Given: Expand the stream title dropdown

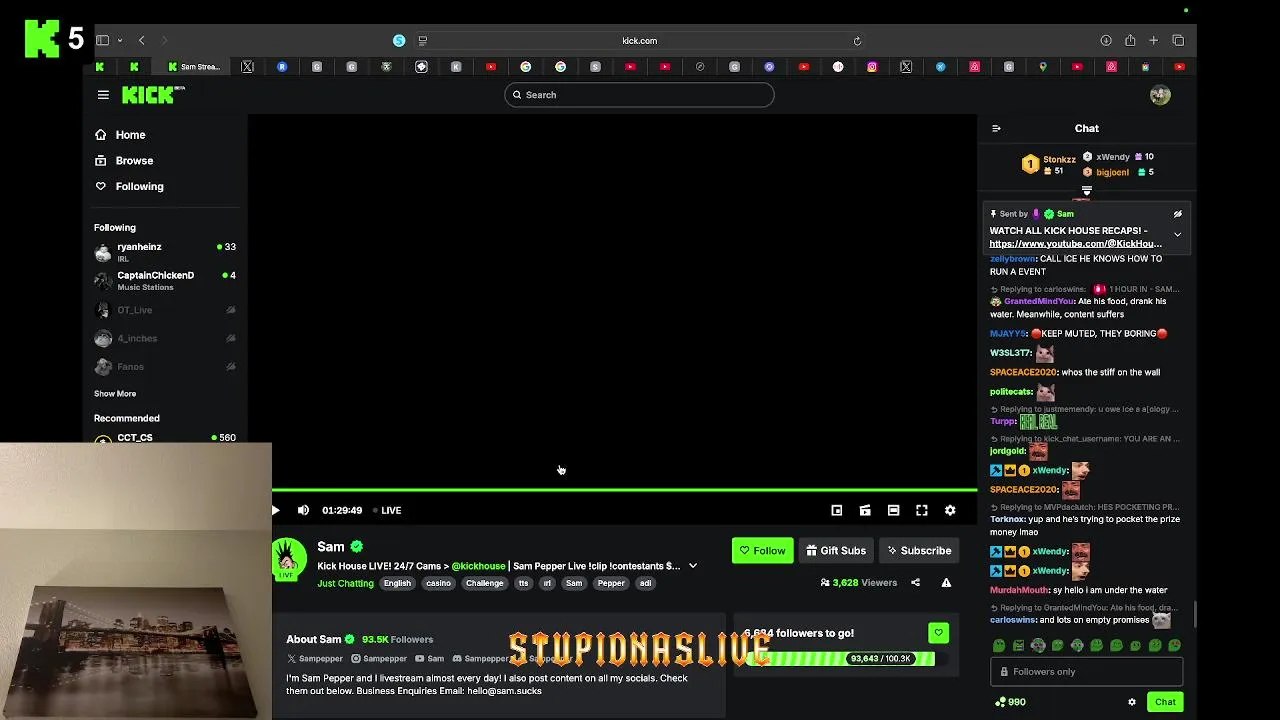Looking at the screenshot, I should [692, 566].
